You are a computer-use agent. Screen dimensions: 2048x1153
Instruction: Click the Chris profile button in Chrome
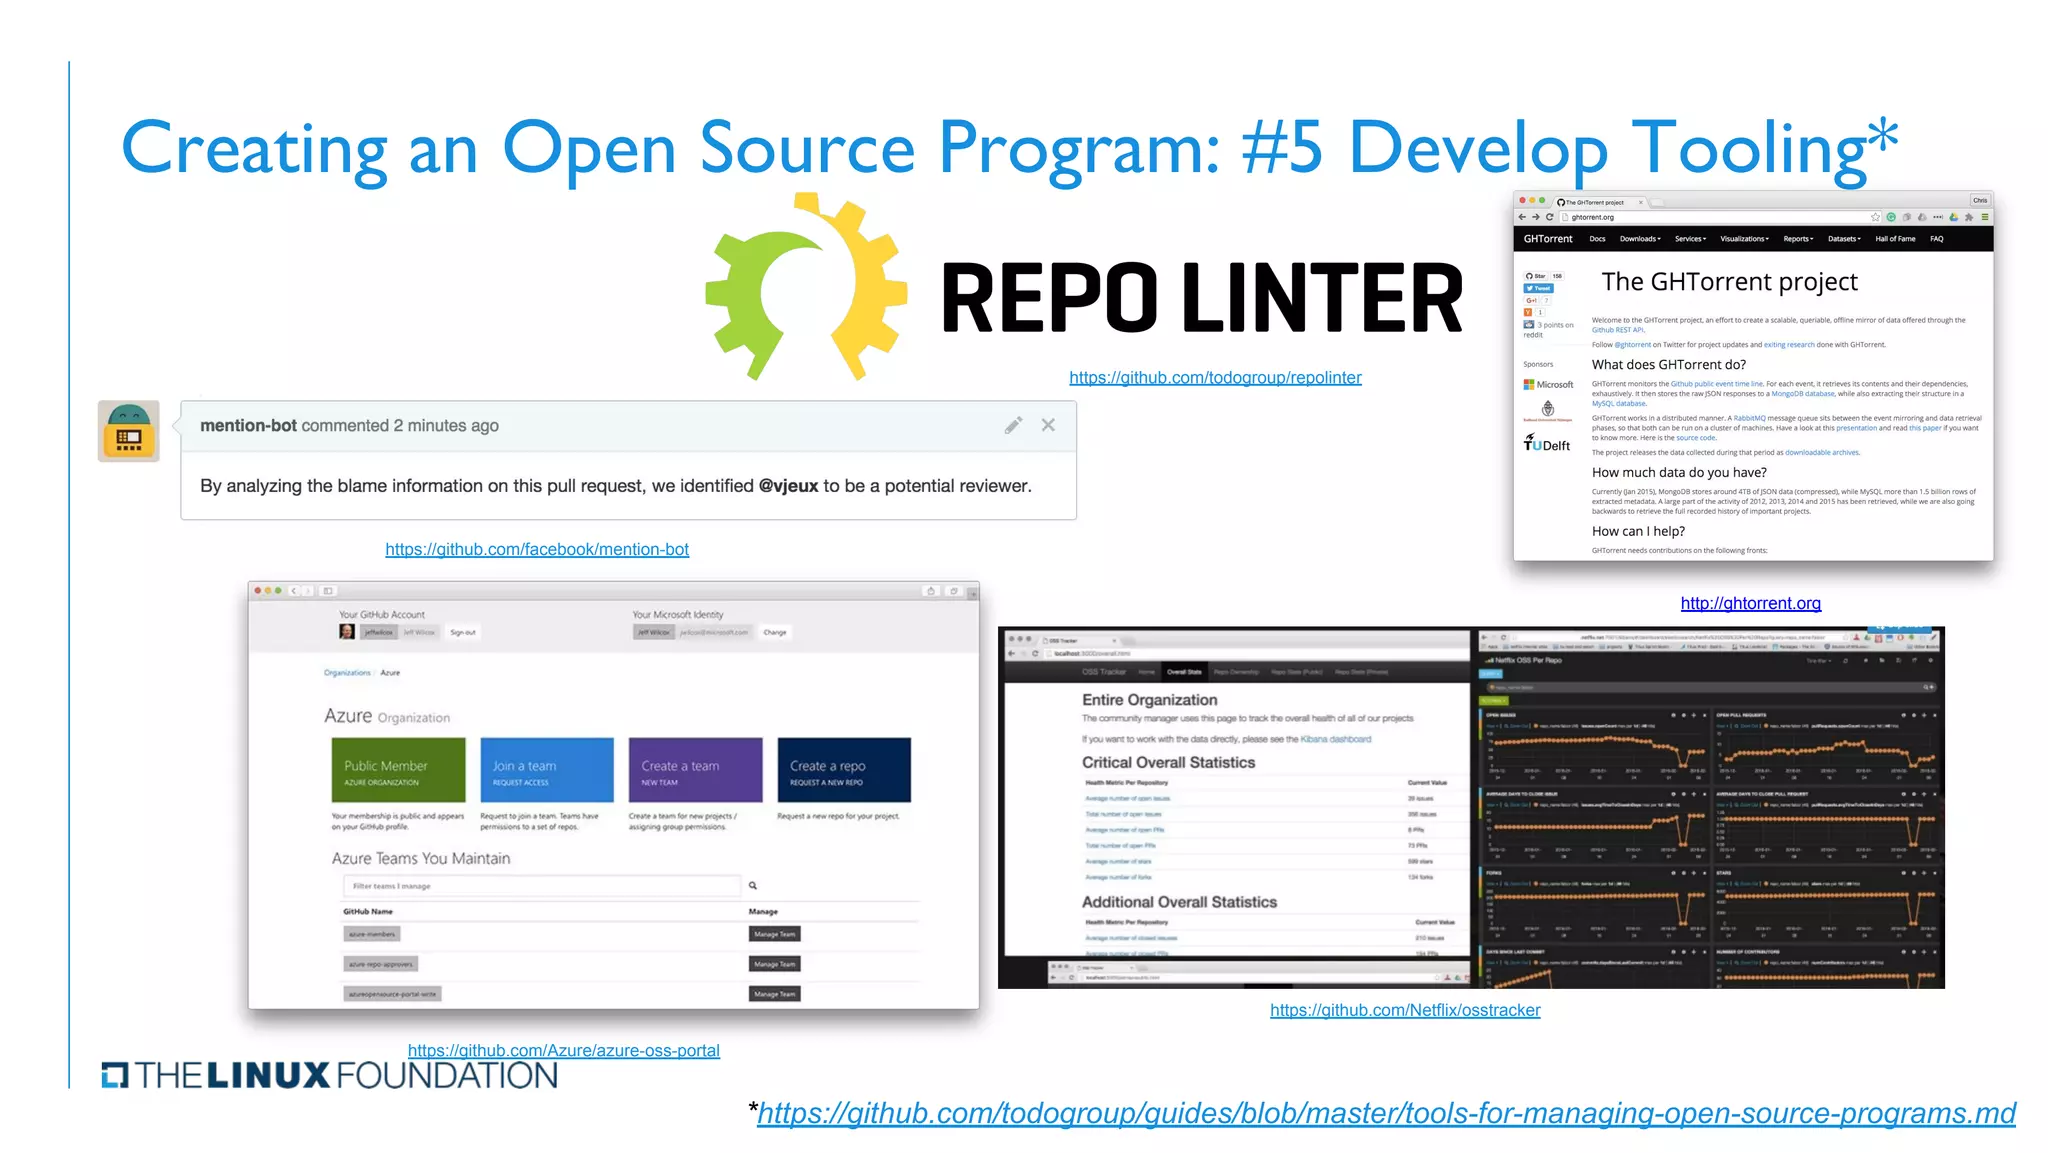pyautogui.click(x=1980, y=200)
